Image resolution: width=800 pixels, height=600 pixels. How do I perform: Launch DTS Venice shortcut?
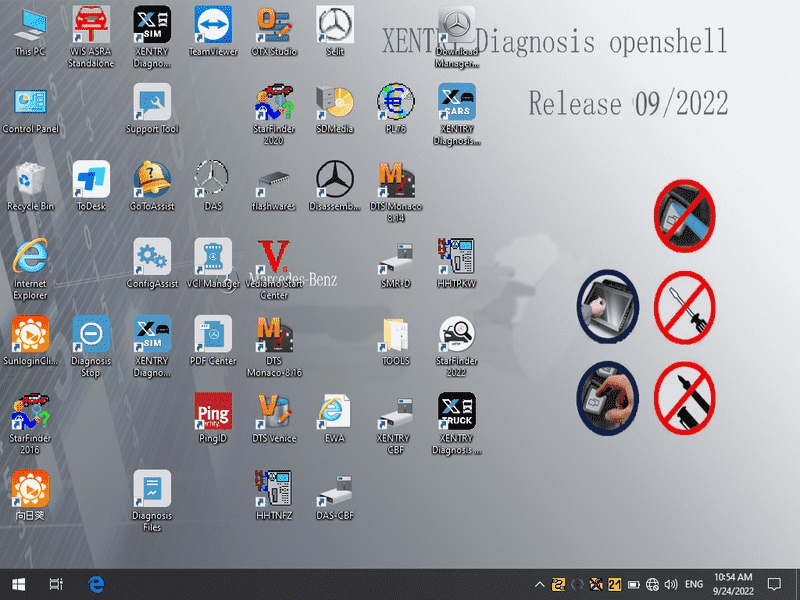coord(274,418)
